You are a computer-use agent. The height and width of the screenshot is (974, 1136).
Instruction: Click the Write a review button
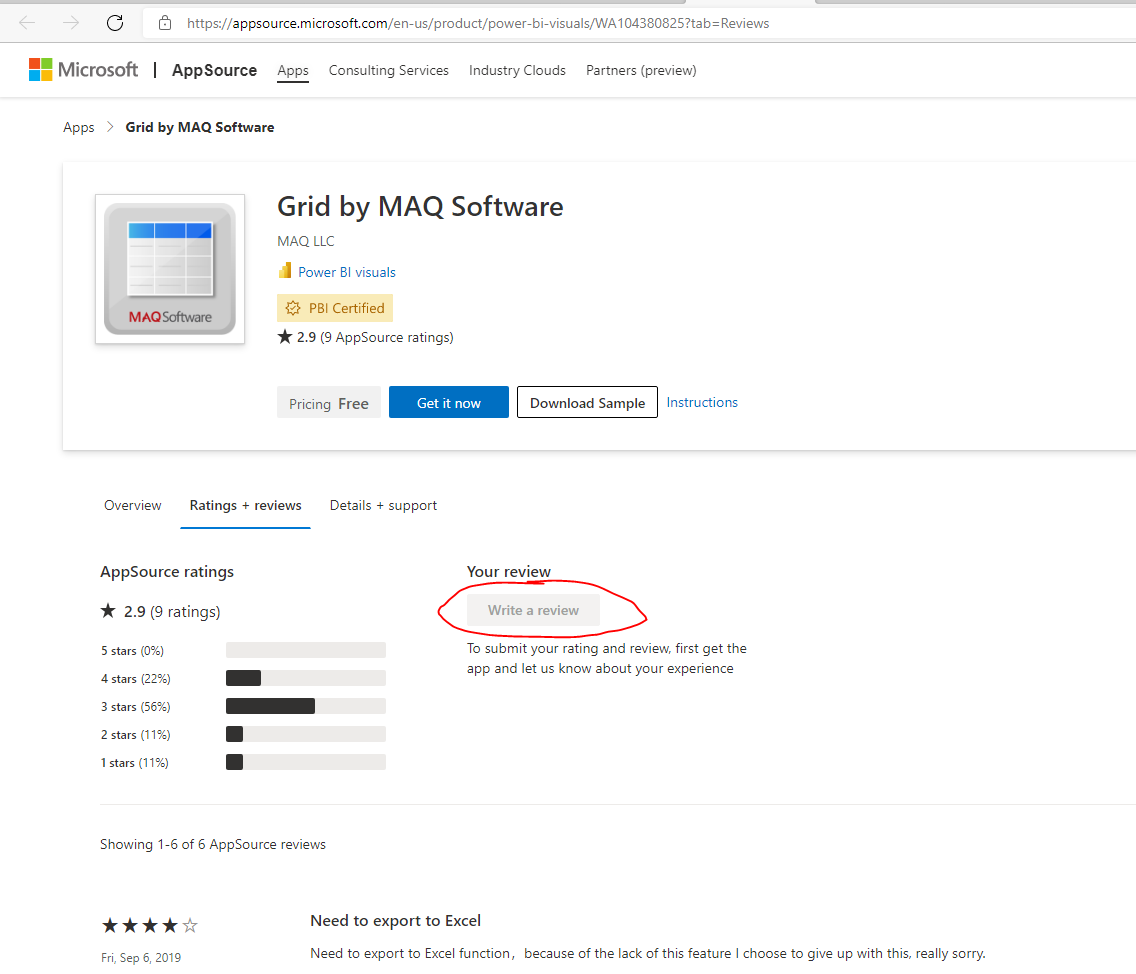[x=533, y=610]
